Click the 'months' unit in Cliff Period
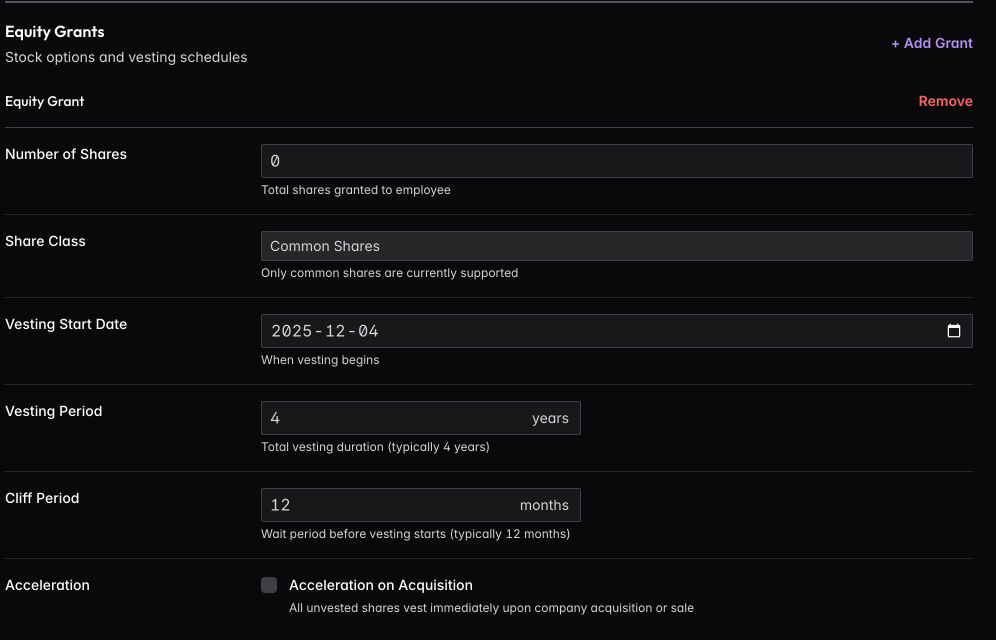Viewport: 996px width, 640px height. [x=544, y=505]
